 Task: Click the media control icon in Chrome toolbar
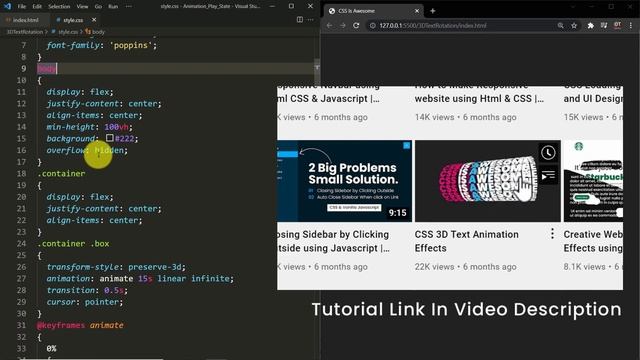[x=604, y=25]
